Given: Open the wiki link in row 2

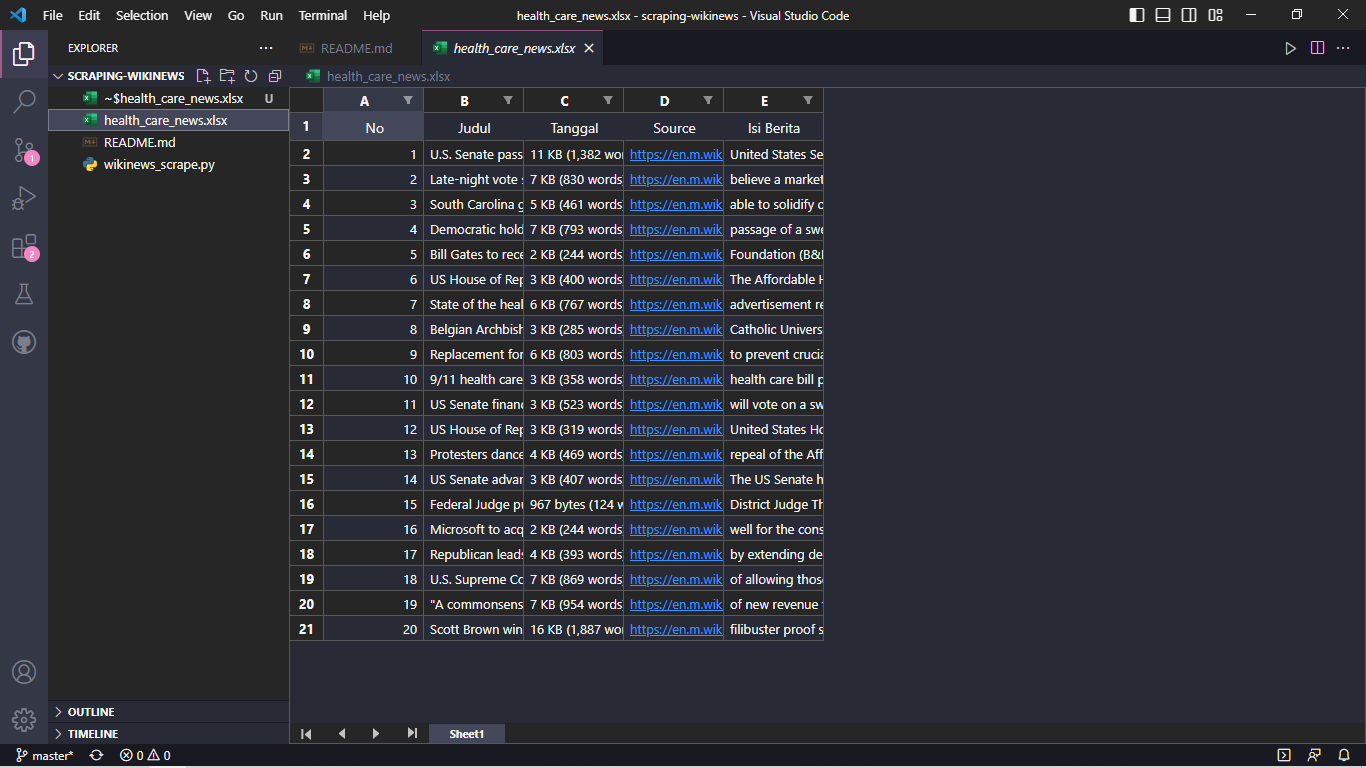Looking at the screenshot, I should 674,153.
